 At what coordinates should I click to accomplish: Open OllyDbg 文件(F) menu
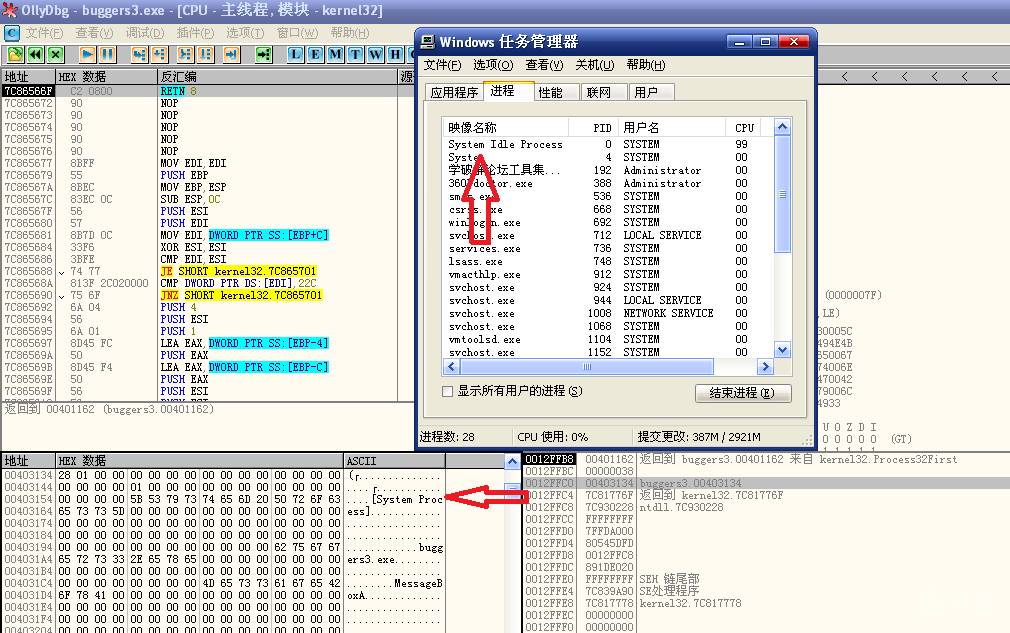point(44,33)
